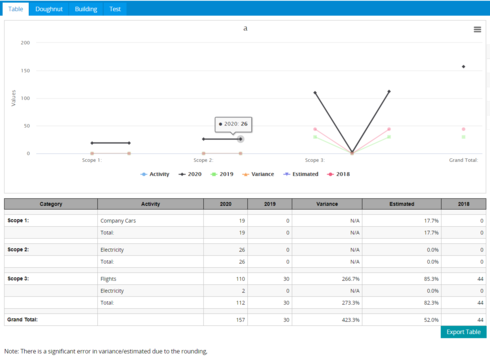
Task: Click the 2020 table column header
Action: pos(225,204)
